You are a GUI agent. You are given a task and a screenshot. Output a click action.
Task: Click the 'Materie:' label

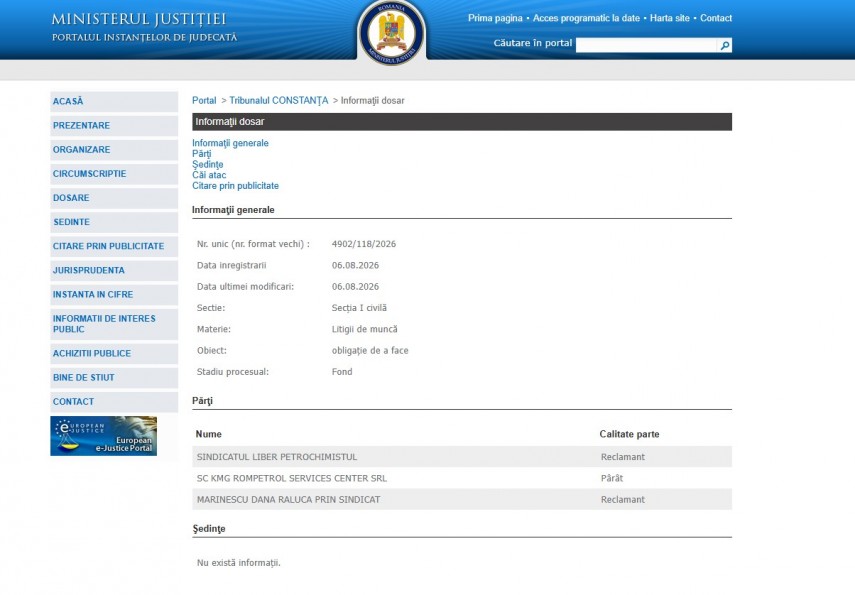tap(214, 329)
